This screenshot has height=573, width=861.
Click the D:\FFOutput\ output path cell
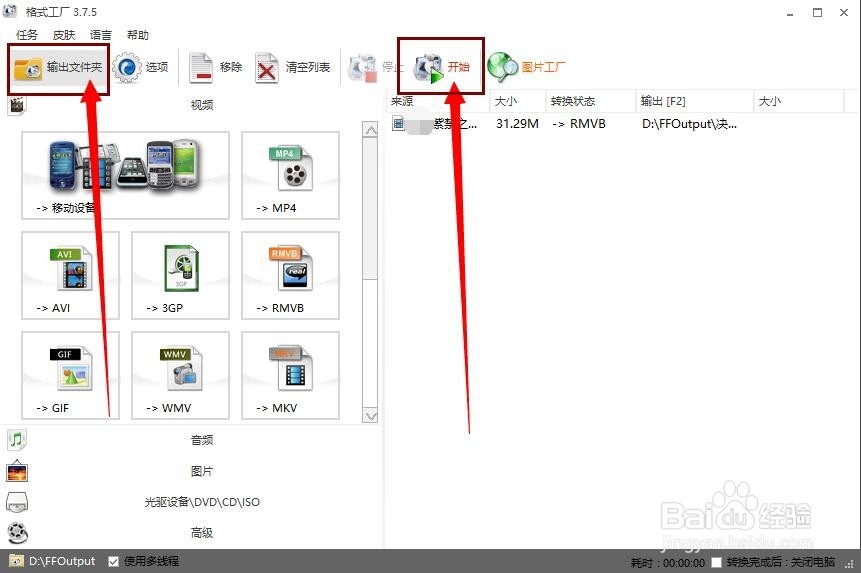(689, 124)
